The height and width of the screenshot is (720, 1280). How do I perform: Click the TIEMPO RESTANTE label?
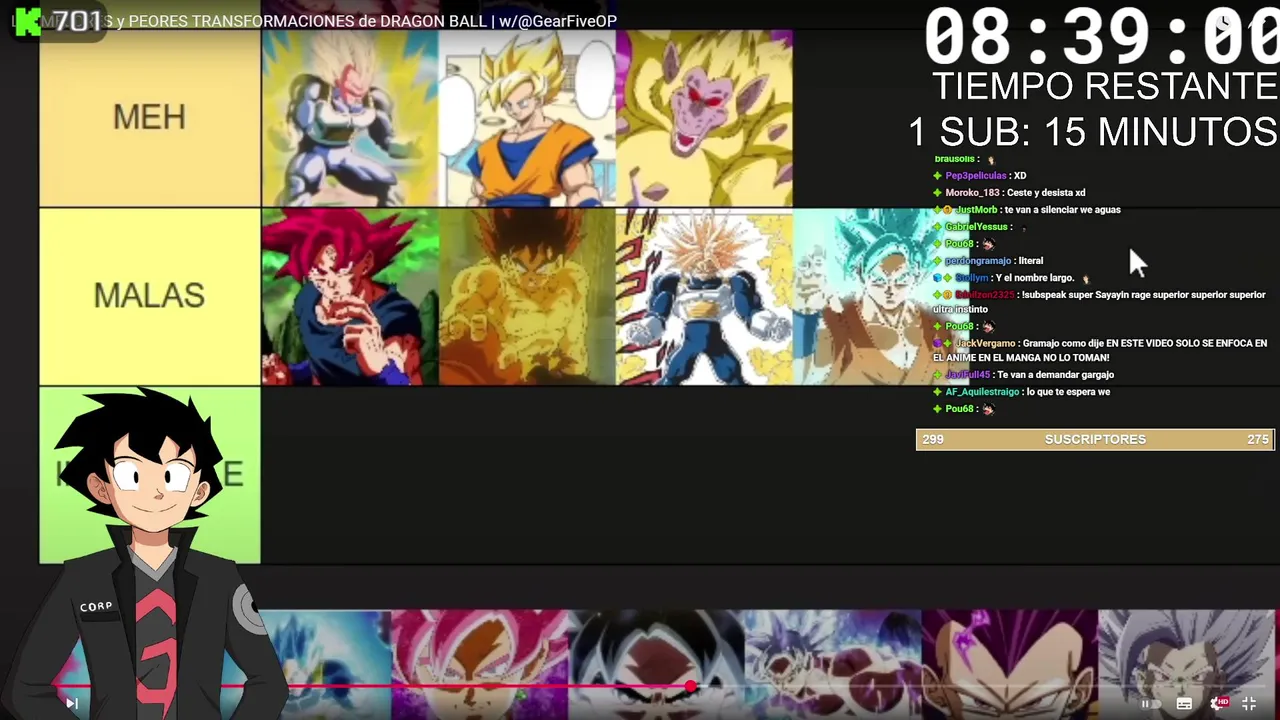[x=1105, y=87]
